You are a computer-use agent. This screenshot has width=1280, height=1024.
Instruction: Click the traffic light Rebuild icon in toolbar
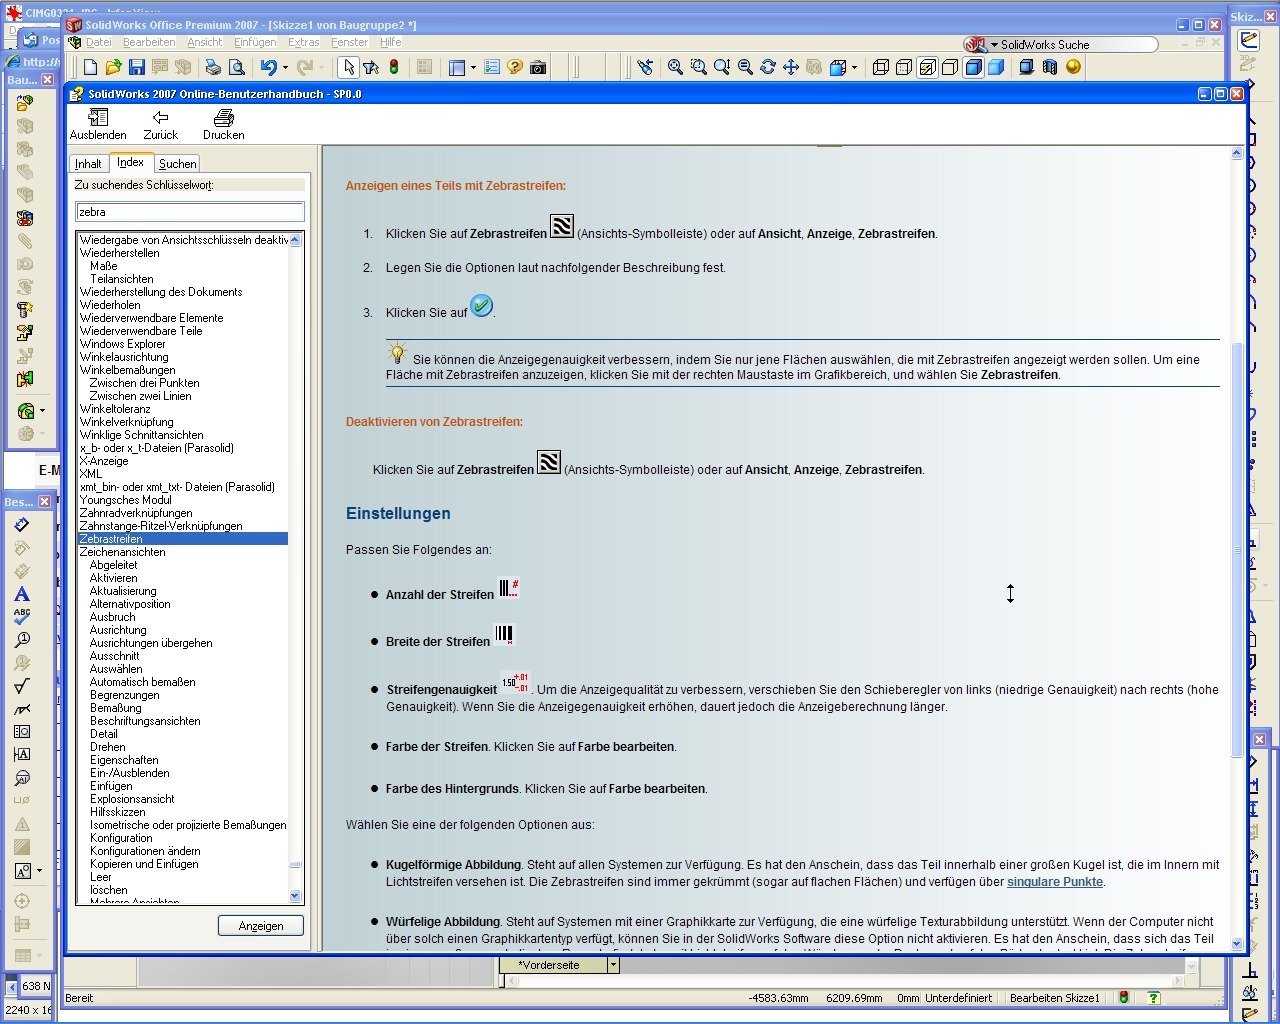(394, 67)
